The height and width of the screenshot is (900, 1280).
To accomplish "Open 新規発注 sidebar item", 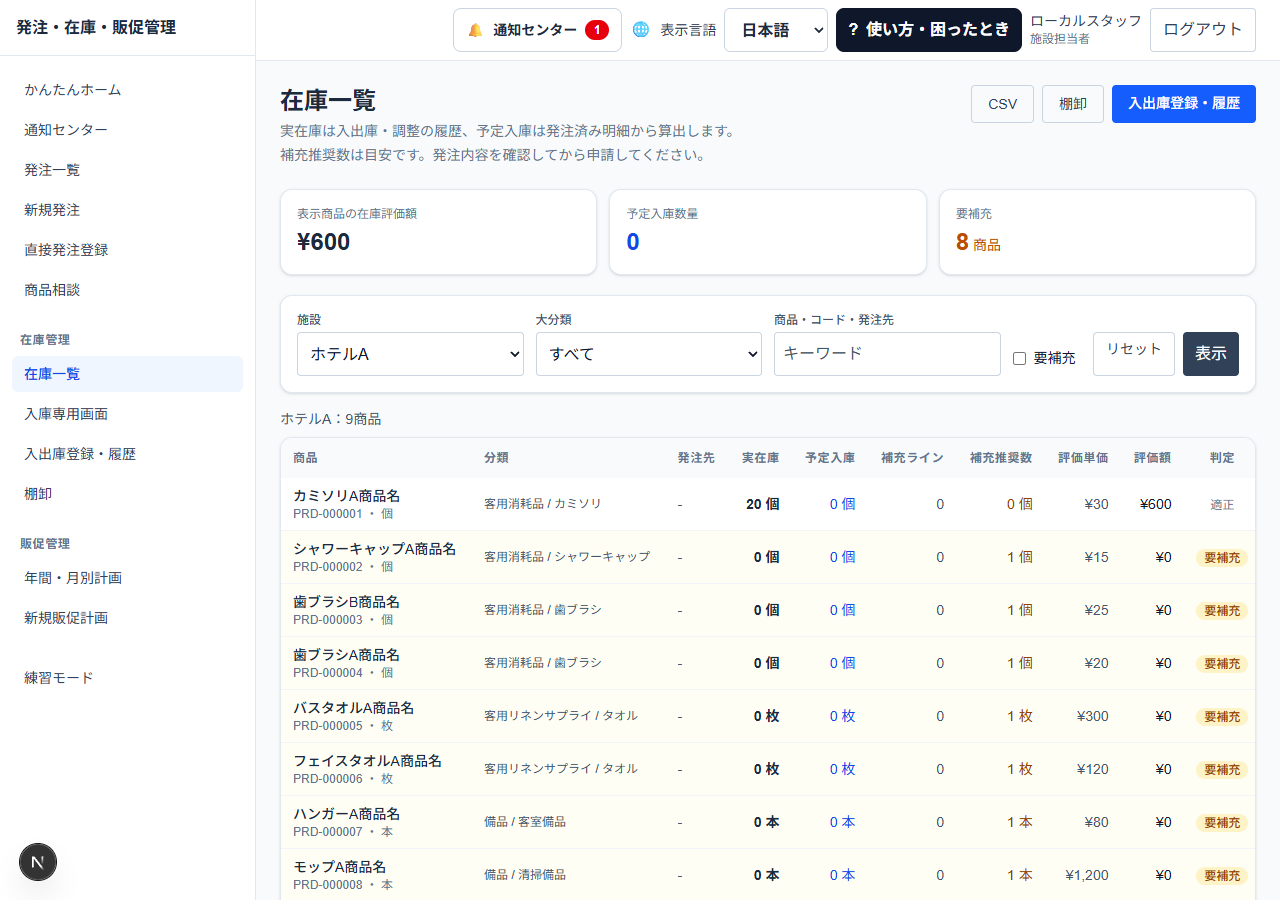I will (x=127, y=210).
